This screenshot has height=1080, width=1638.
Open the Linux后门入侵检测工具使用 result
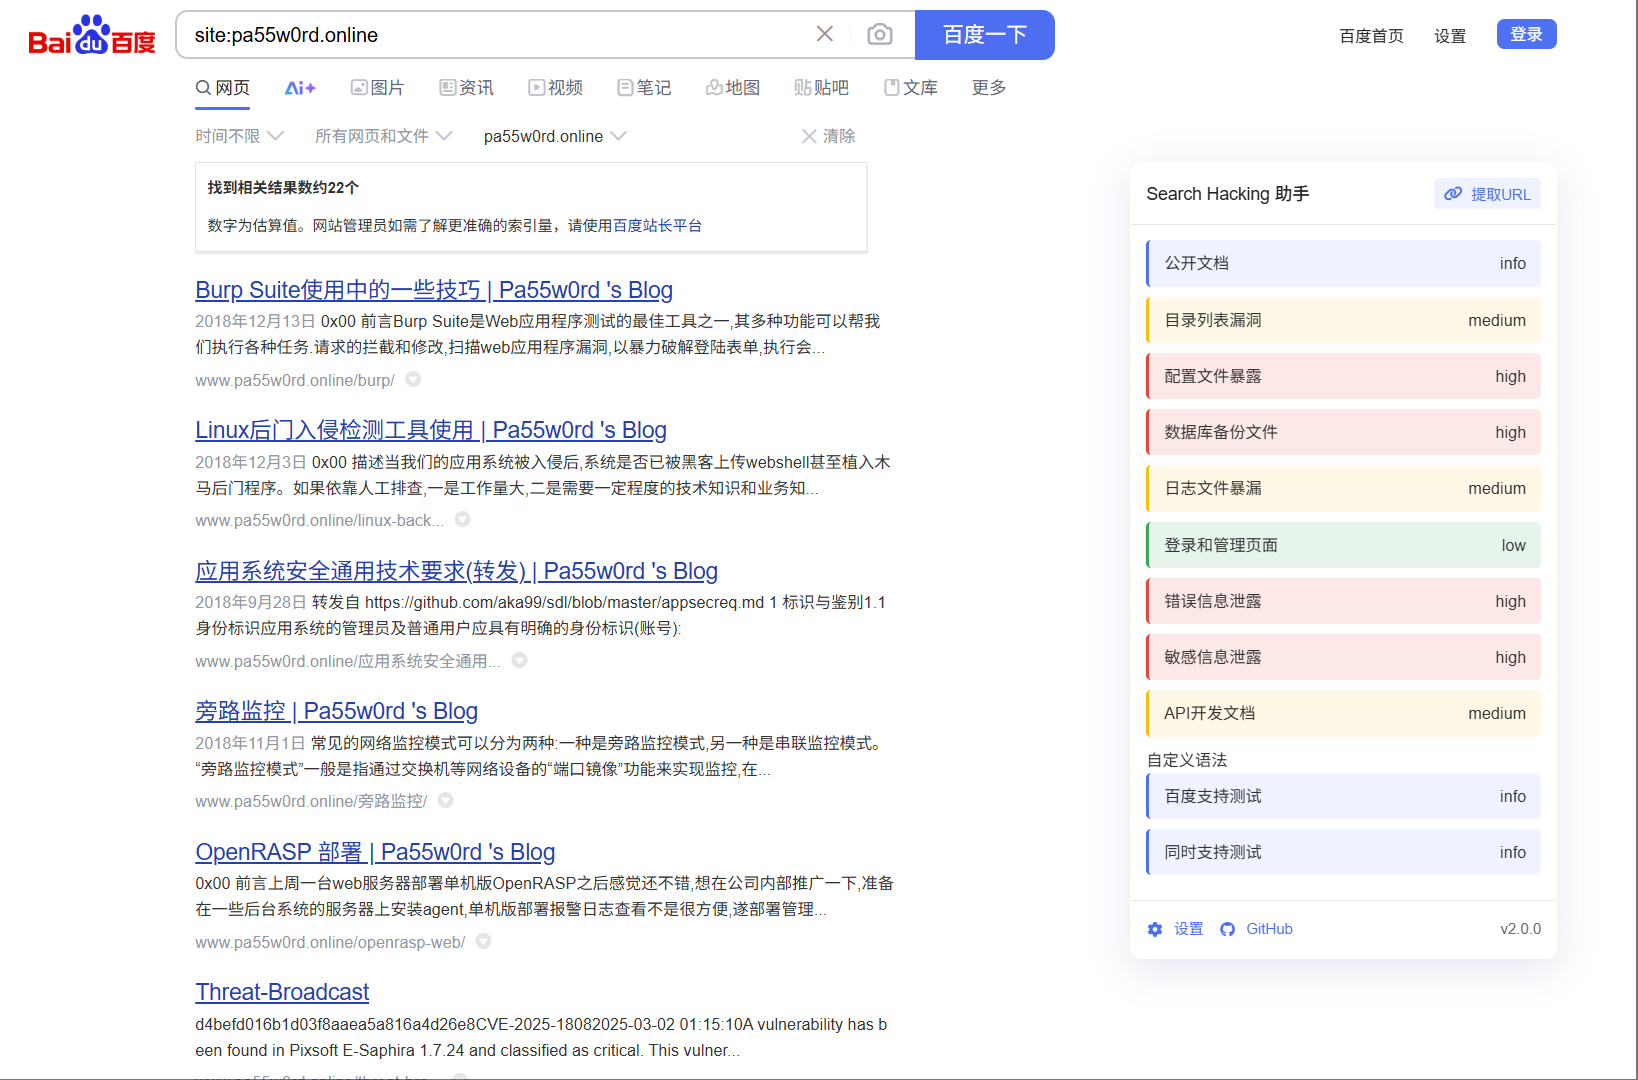(x=431, y=430)
